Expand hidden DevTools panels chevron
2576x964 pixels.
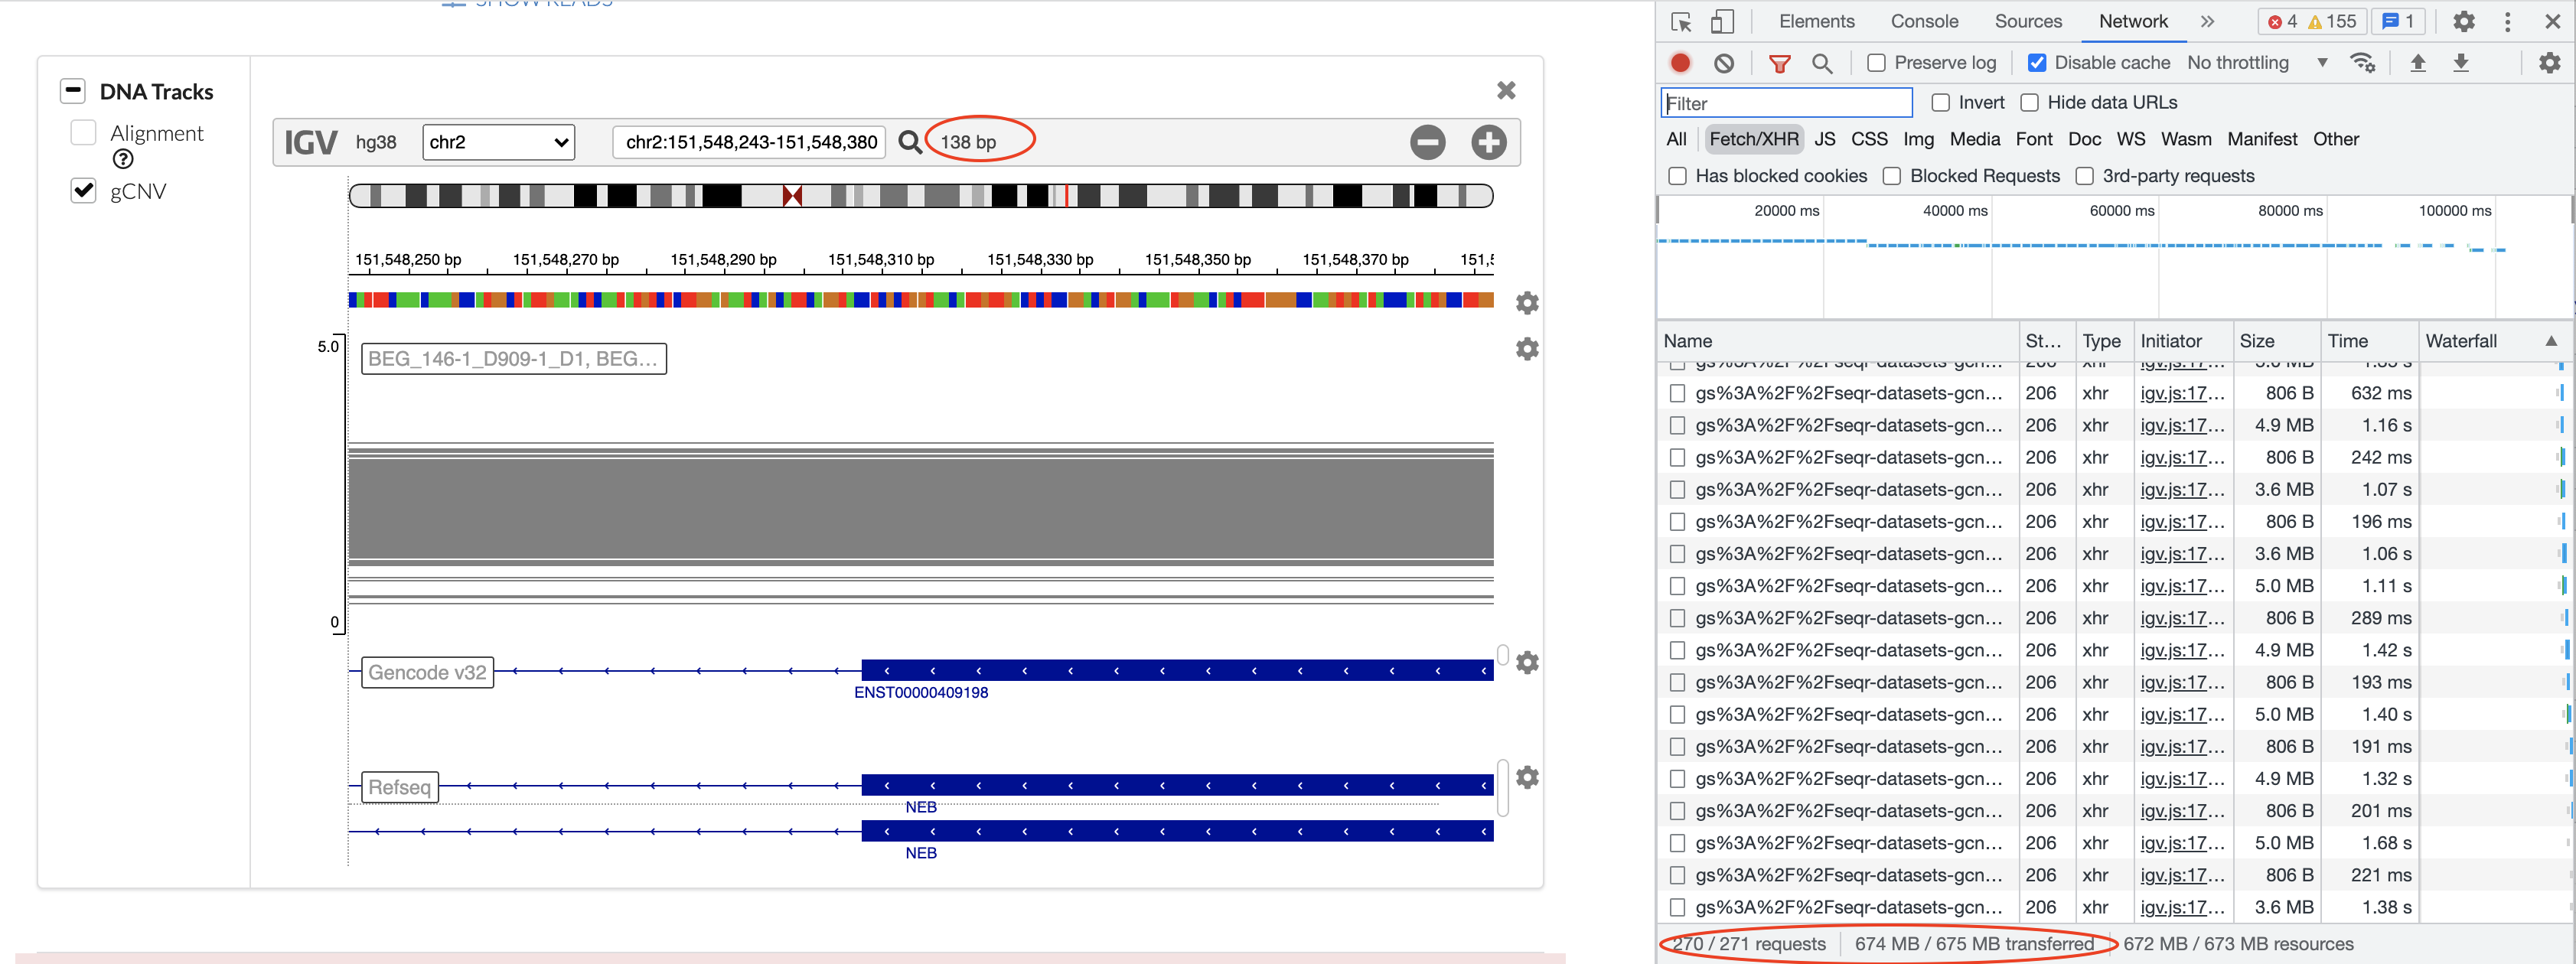[x=2208, y=21]
